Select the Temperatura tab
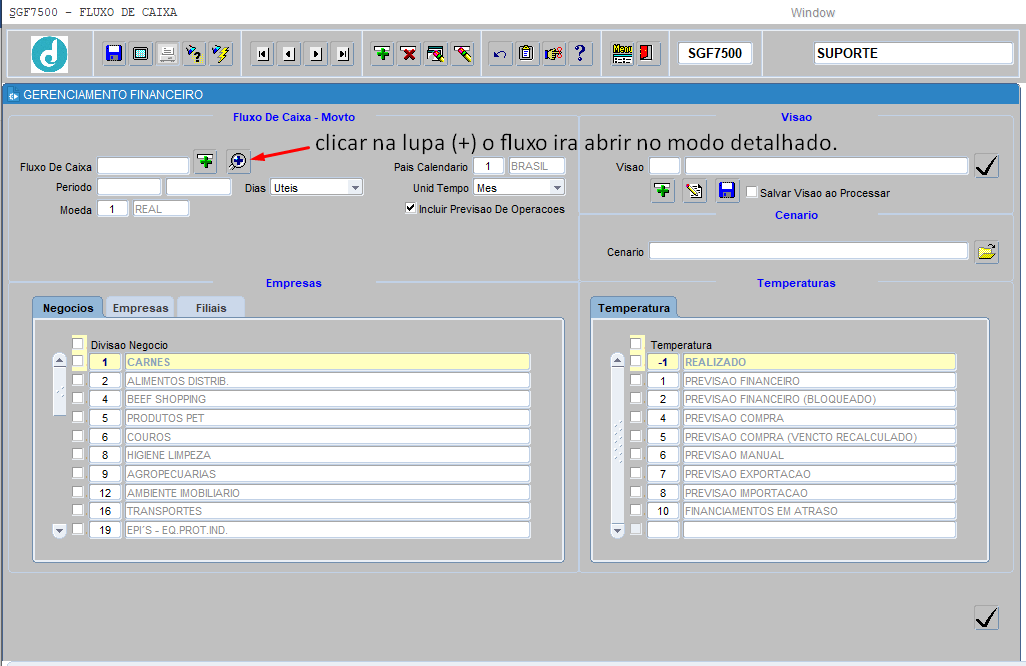 point(633,307)
